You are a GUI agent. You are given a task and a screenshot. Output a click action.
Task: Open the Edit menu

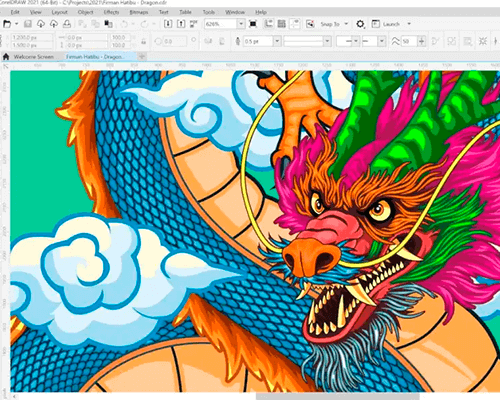(x=15, y=12)
